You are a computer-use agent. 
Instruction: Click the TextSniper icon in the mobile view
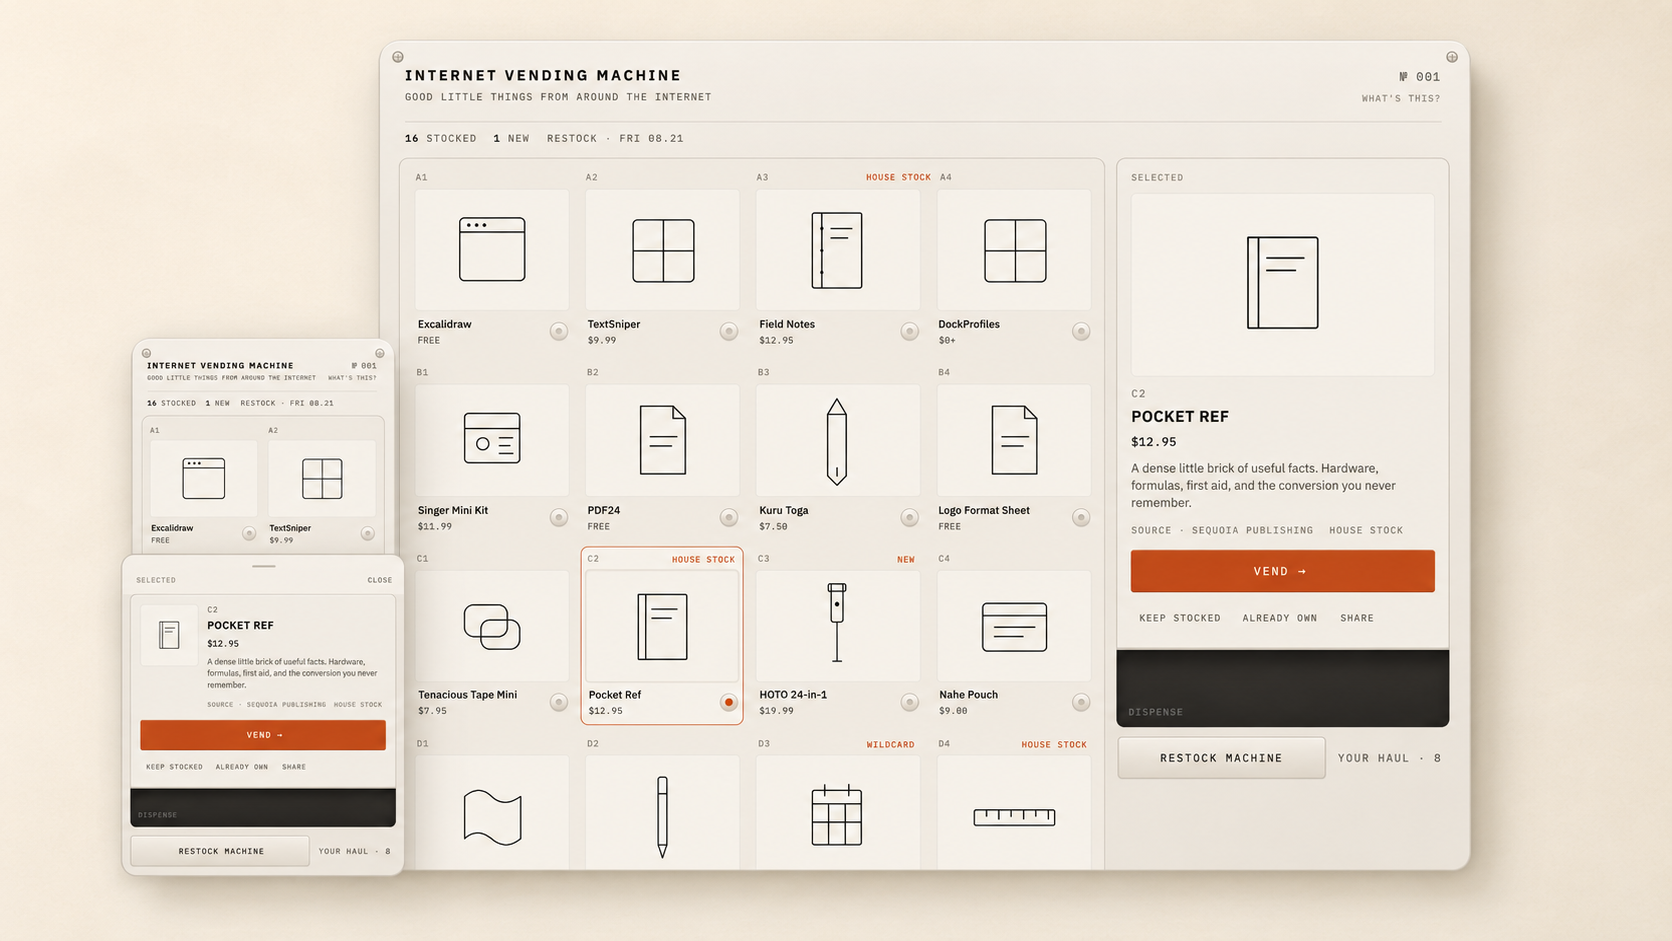click(x=322, y=479)
